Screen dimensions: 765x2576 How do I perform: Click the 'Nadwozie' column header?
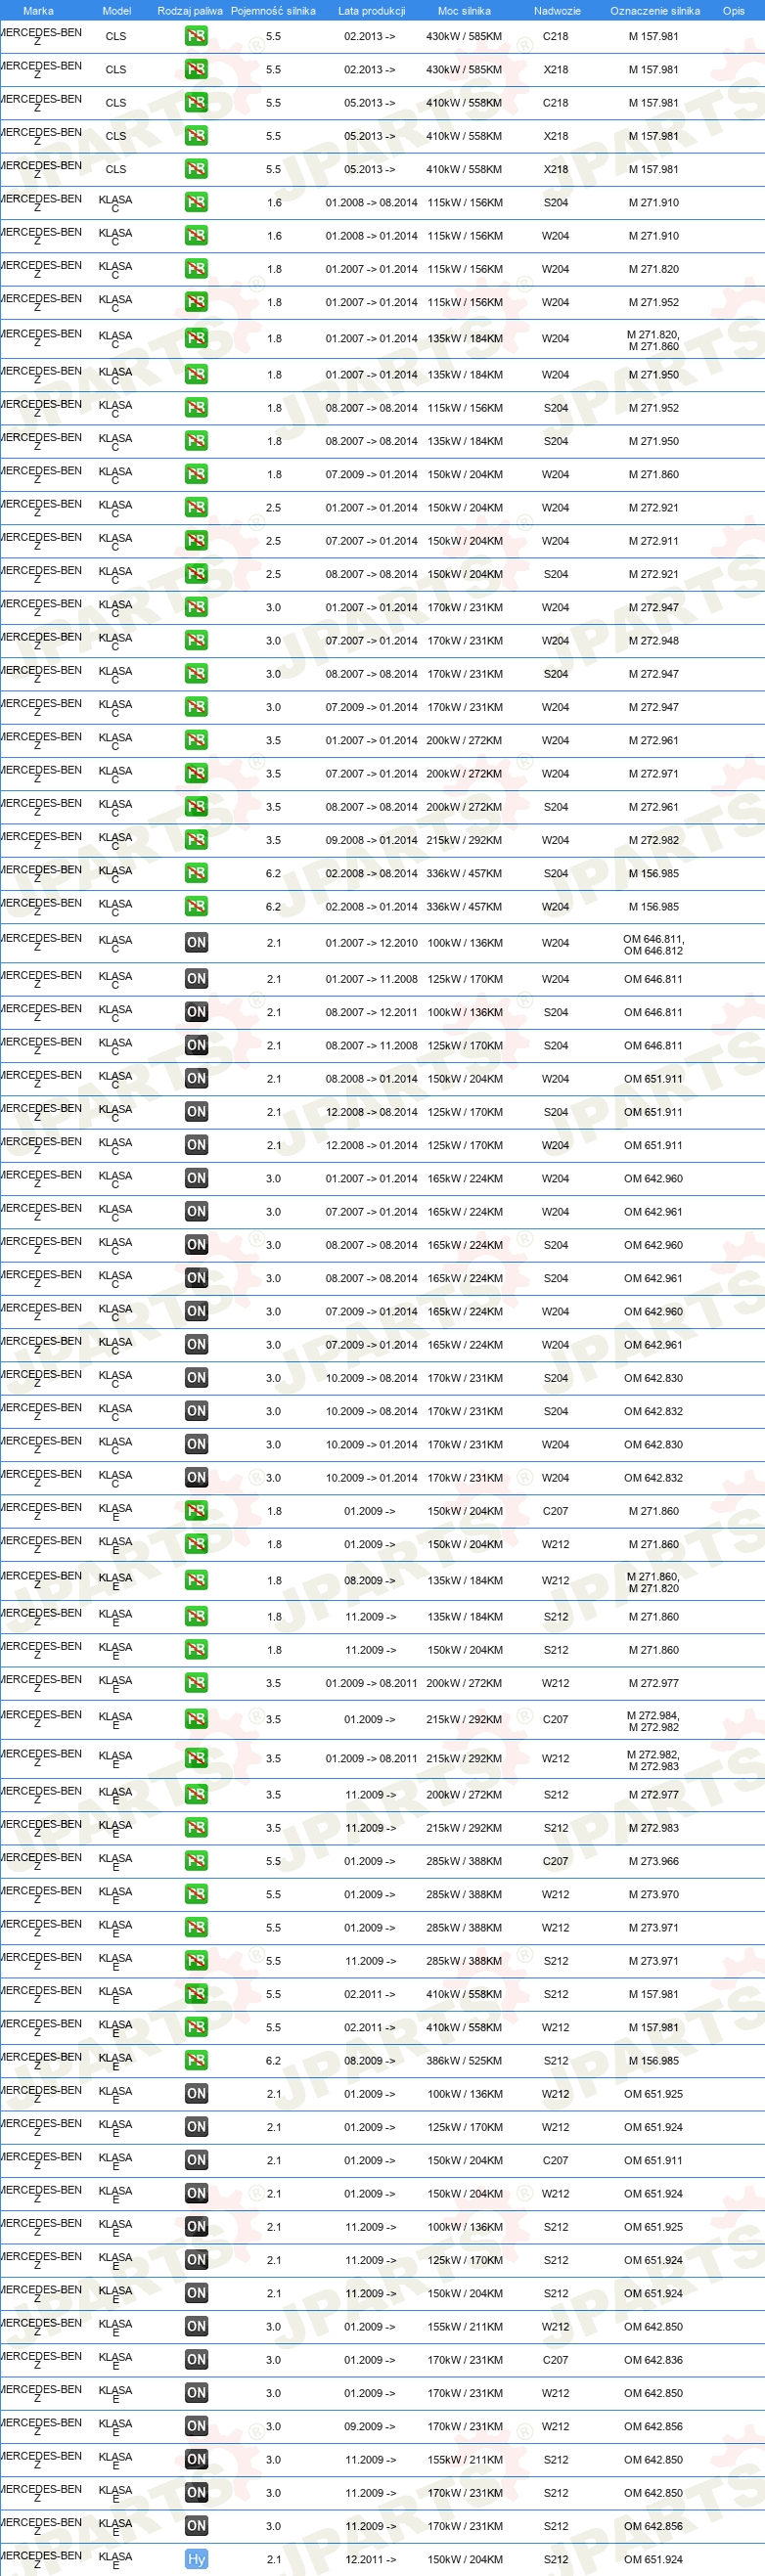click(557, 11)
